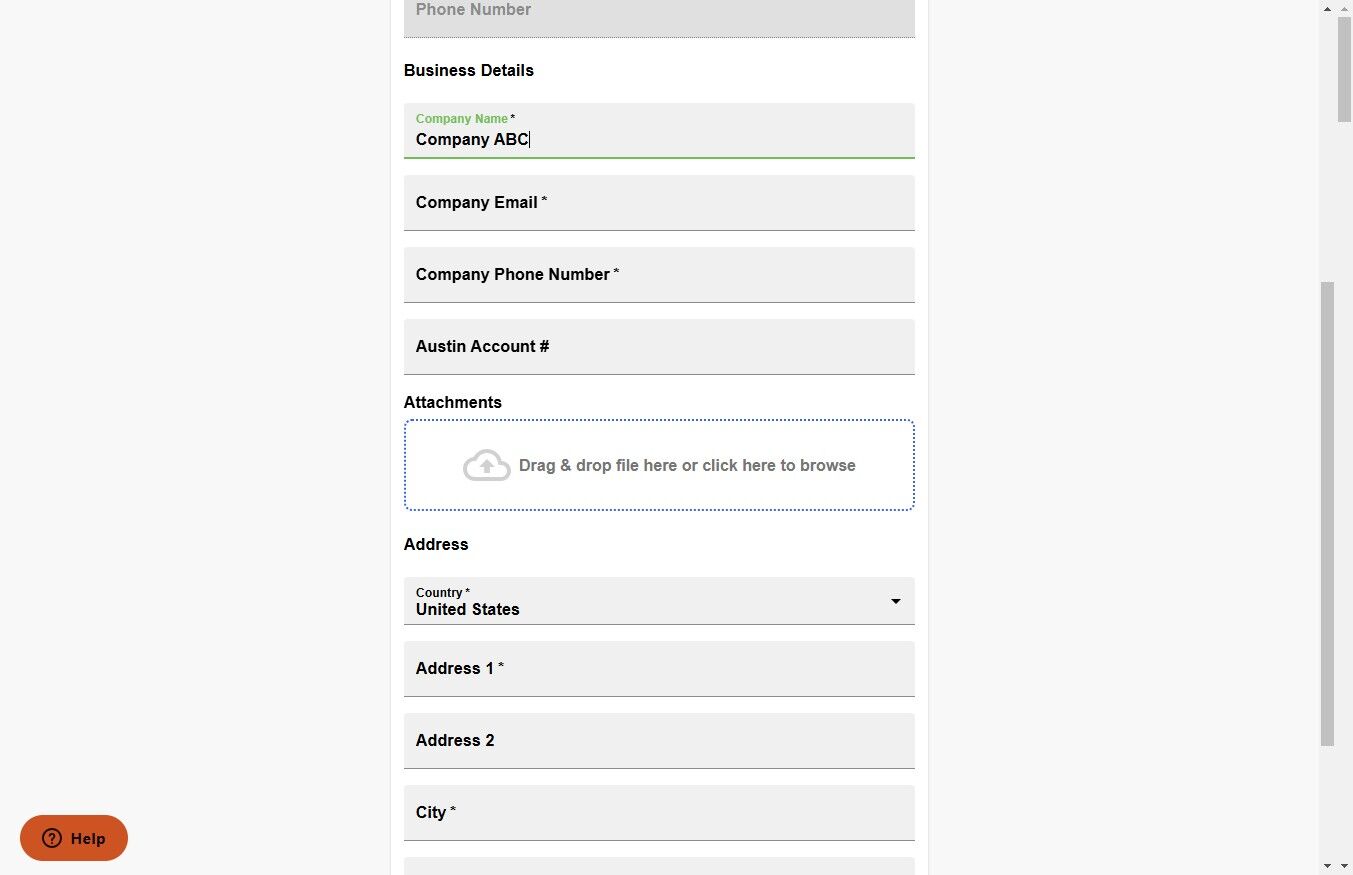Screen dimensions: 1353x875
Task: Click the Address 2 input
Action: (659, 741)
